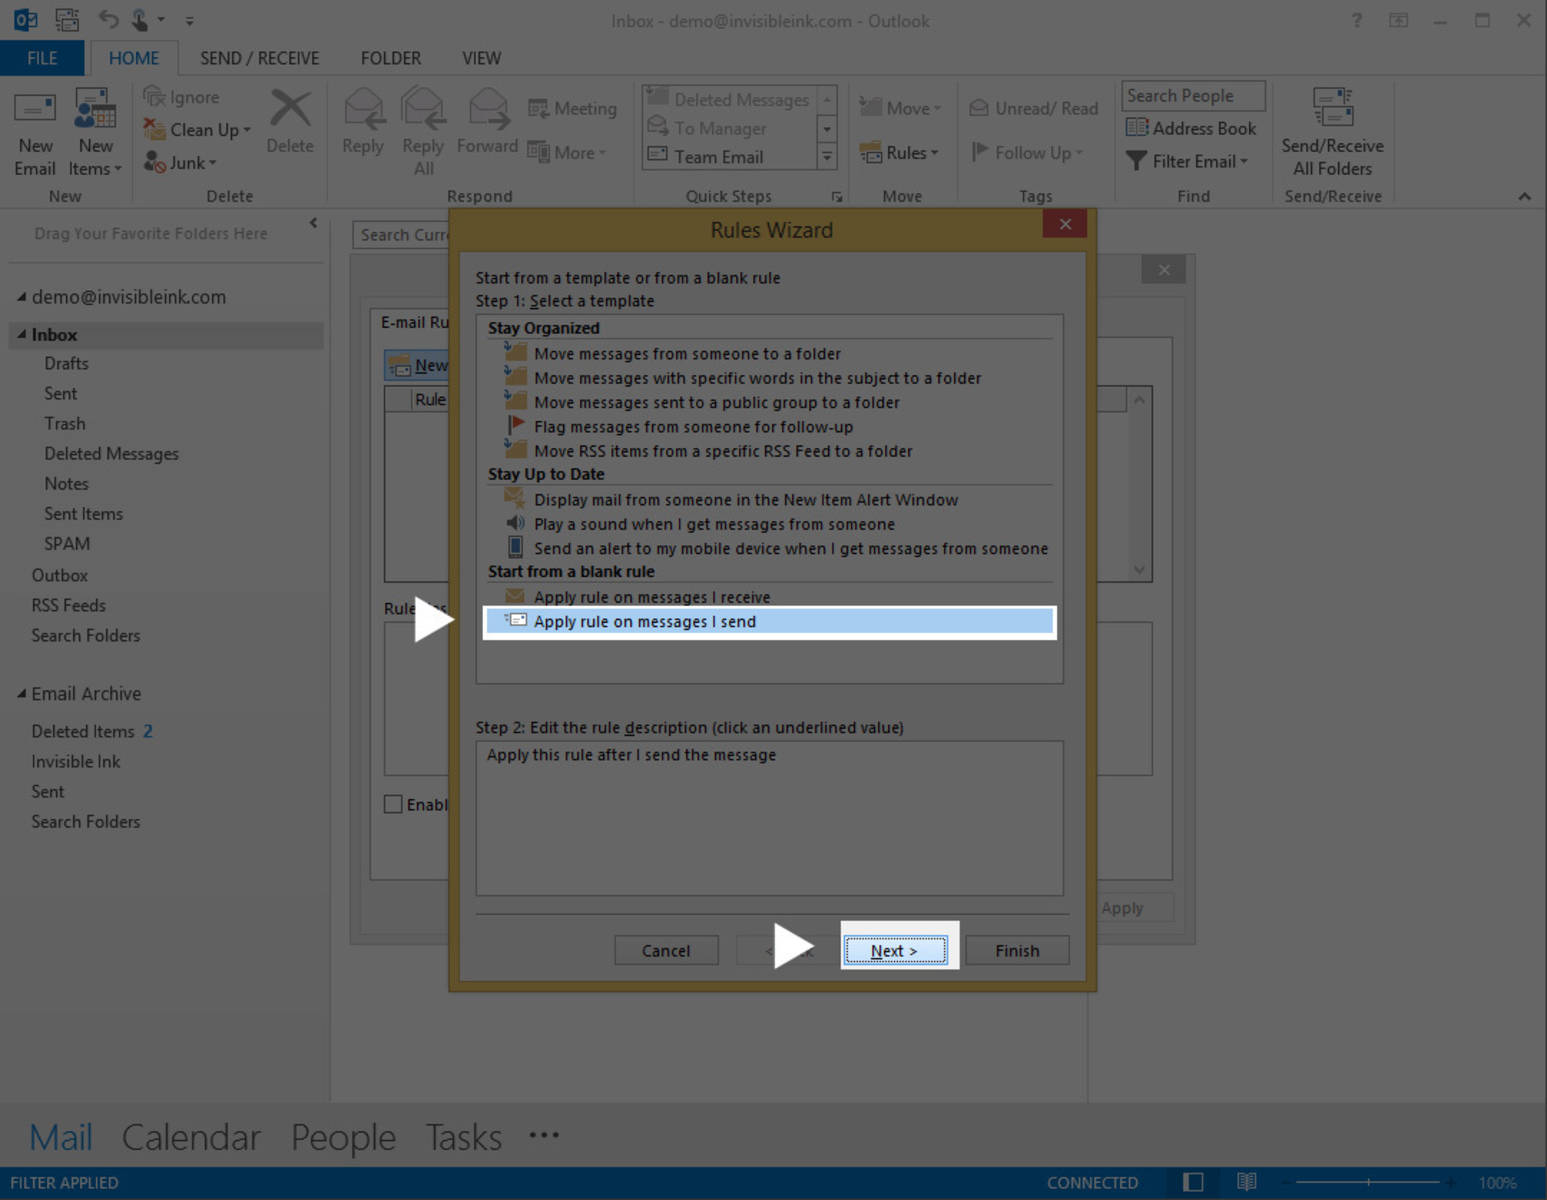The width and height of the screenshot is (1547, 1200).
Task: Switch to the SEND / RECEIVE tab
Action: [260, 58]
